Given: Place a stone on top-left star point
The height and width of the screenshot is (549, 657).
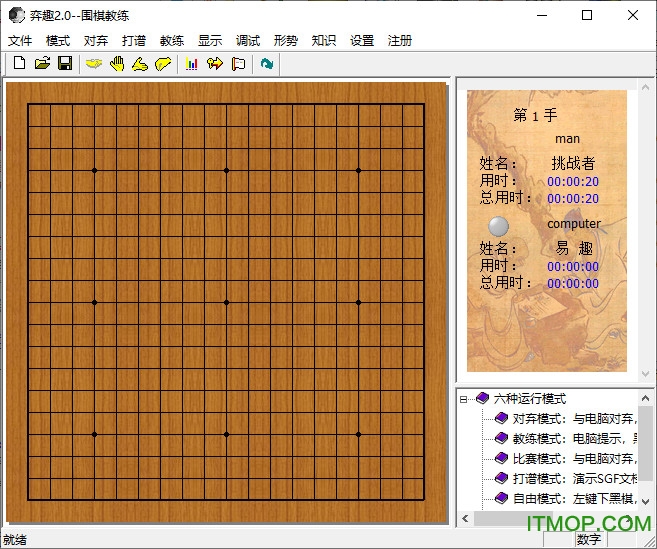Looking at the screenshot, I should [x=94, y=170].
